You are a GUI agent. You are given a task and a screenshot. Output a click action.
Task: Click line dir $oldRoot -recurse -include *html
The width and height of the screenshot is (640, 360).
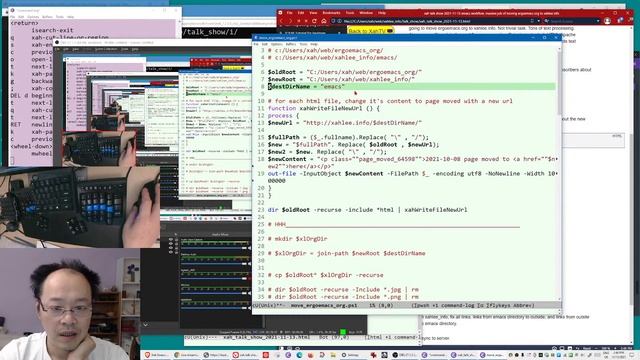(x=367, y=210)
